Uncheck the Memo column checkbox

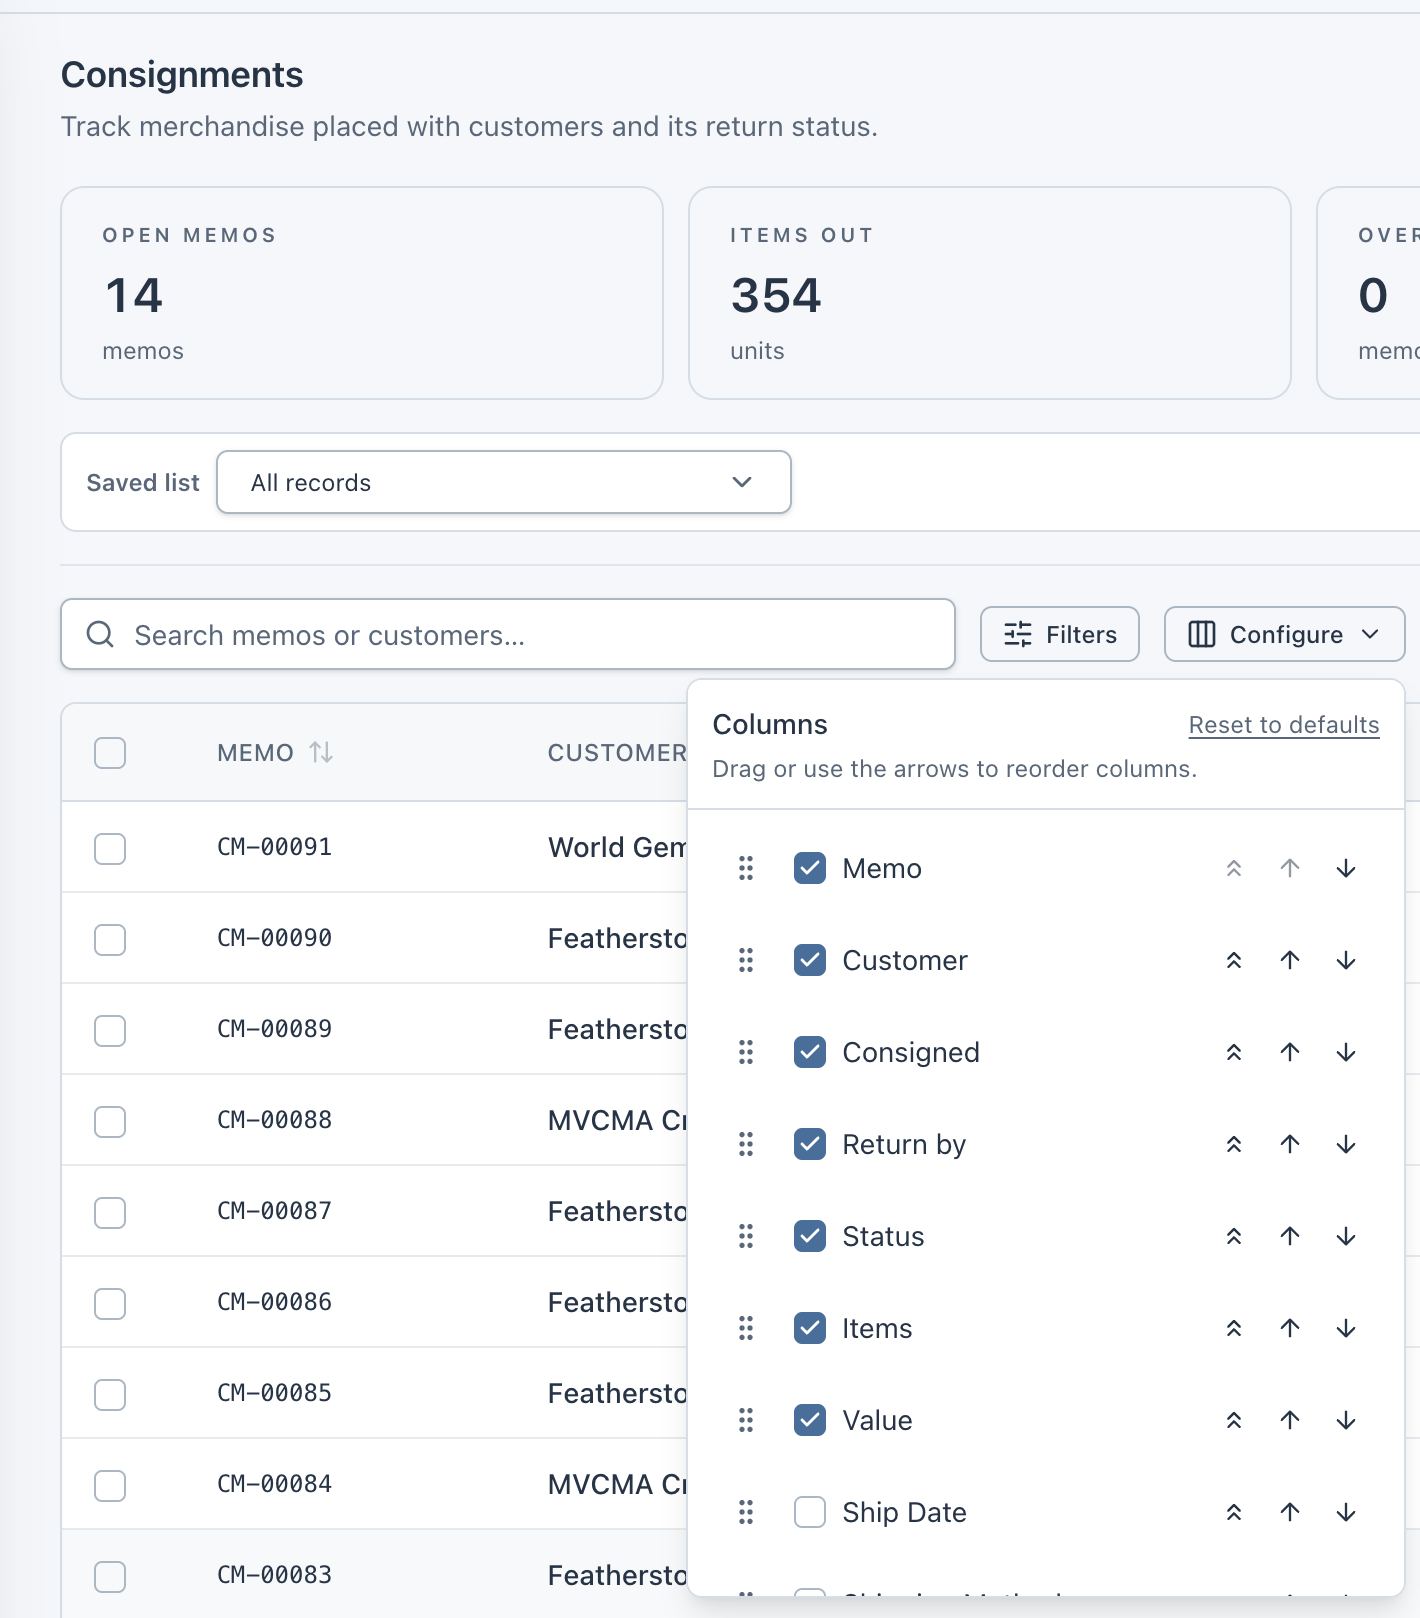point(810,868)
